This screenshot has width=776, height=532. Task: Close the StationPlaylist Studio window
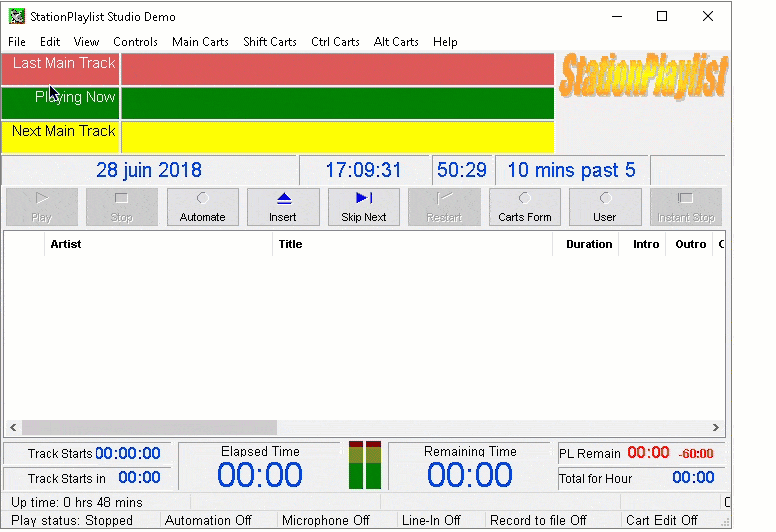coord(708,16)
